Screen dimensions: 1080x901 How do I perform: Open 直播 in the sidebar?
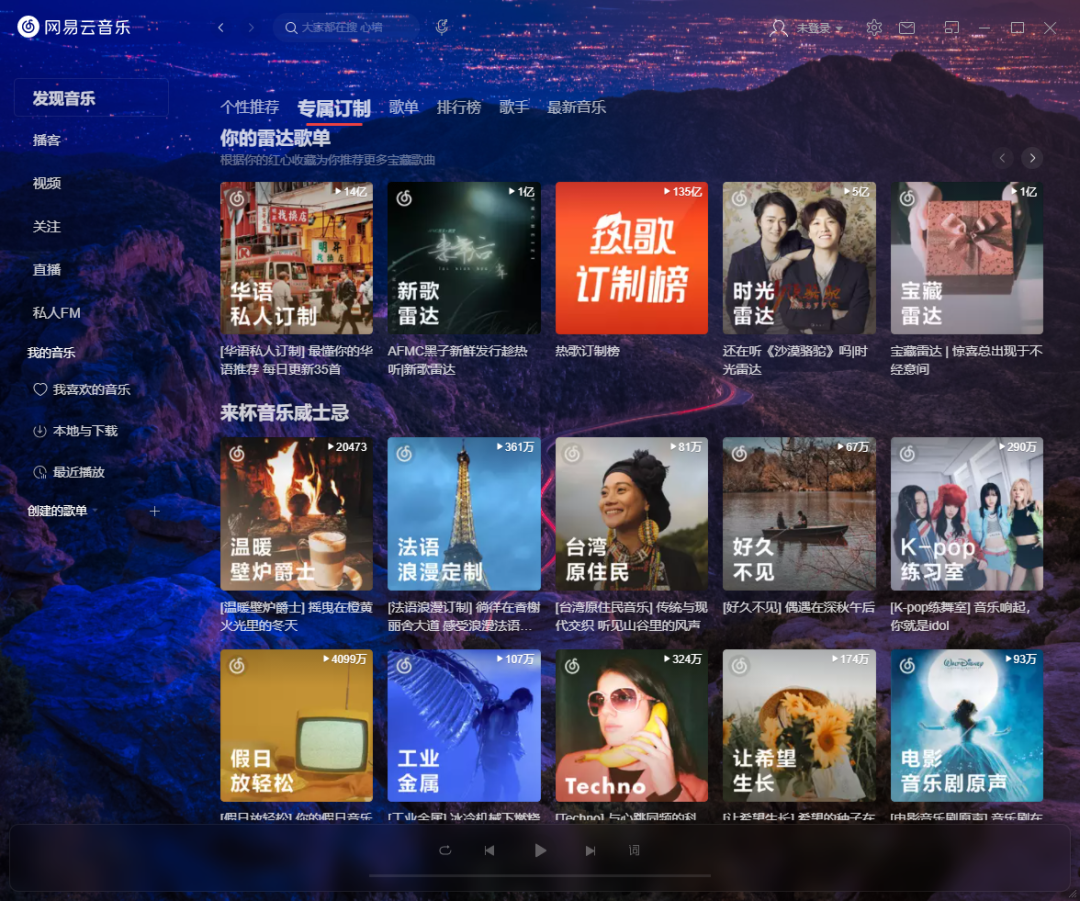point(47,270)
